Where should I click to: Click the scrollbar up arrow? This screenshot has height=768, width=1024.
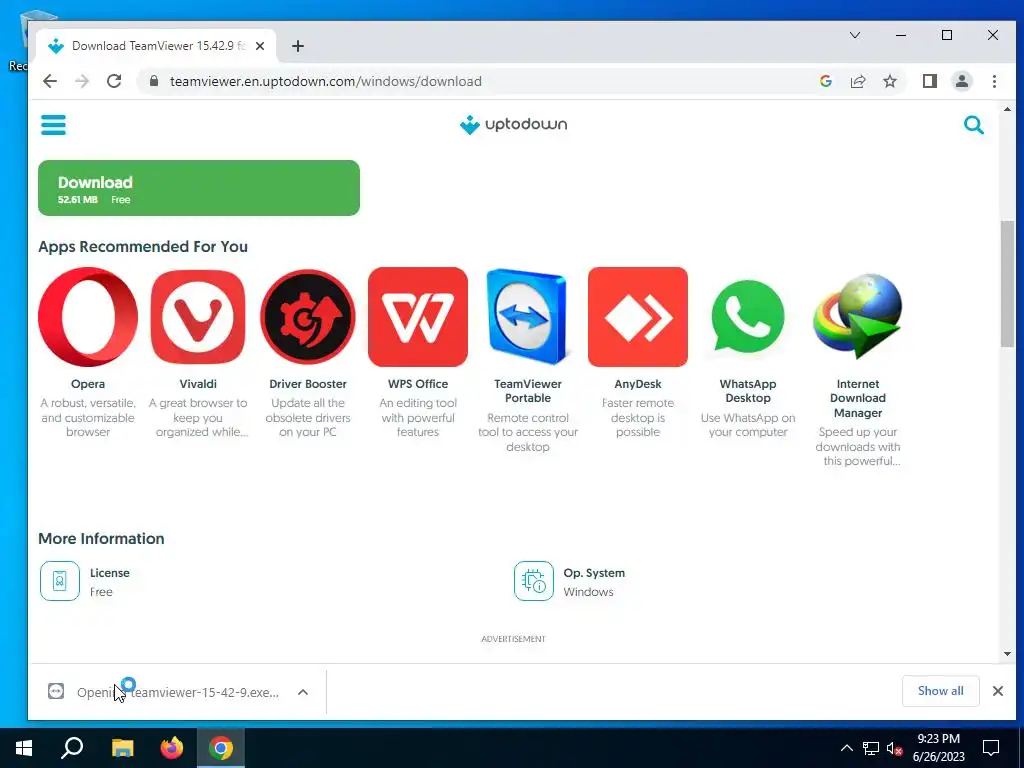click(x=1007, y=109)
